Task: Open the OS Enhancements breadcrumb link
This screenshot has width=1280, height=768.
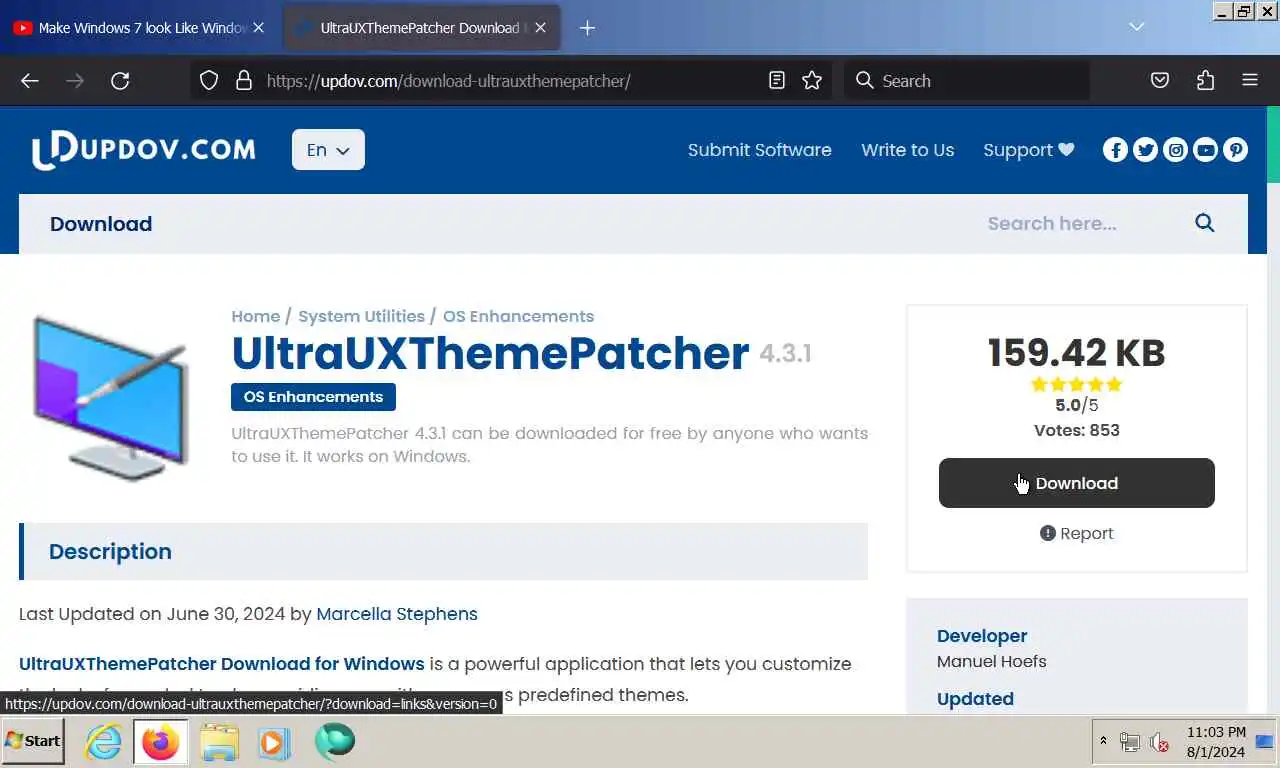Action: pyautogui.click(x=518, y=316)
